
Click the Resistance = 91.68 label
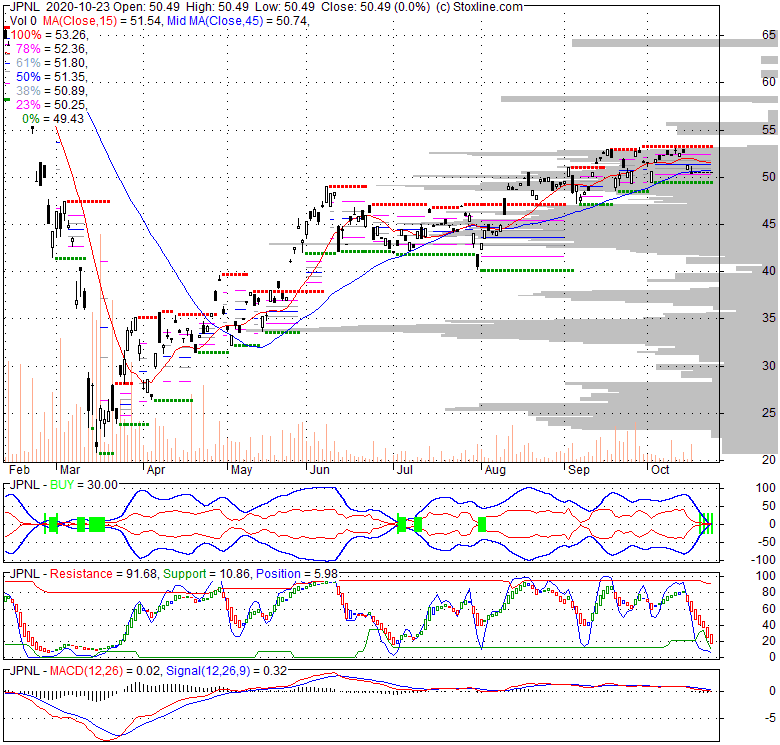point(103,574)
